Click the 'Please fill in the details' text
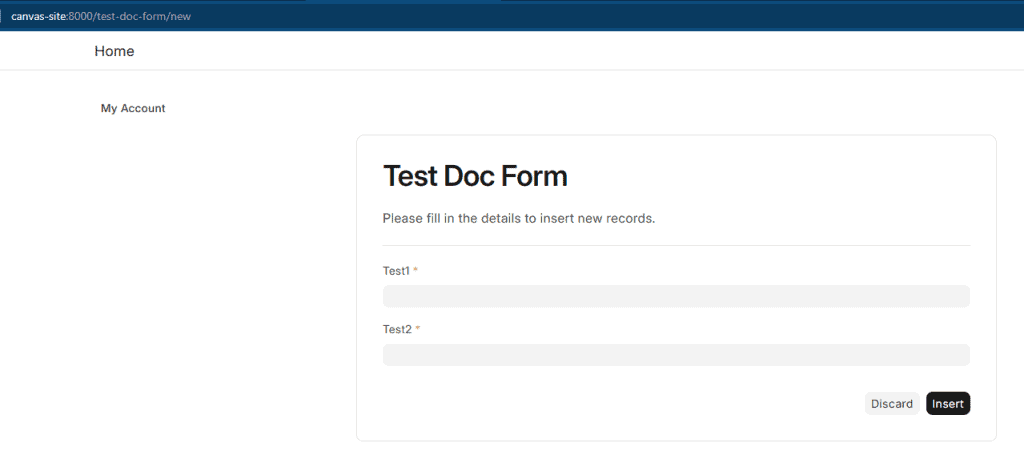 518,218
